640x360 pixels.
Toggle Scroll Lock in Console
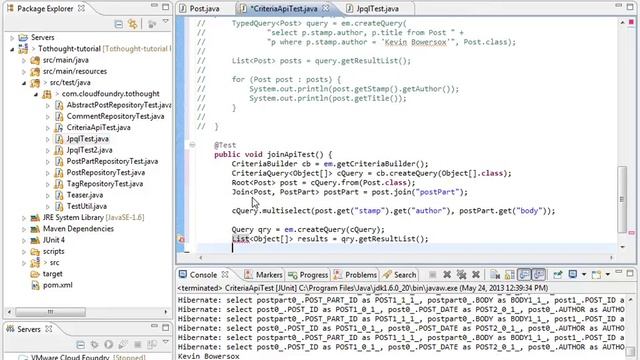tap(510, 275)
